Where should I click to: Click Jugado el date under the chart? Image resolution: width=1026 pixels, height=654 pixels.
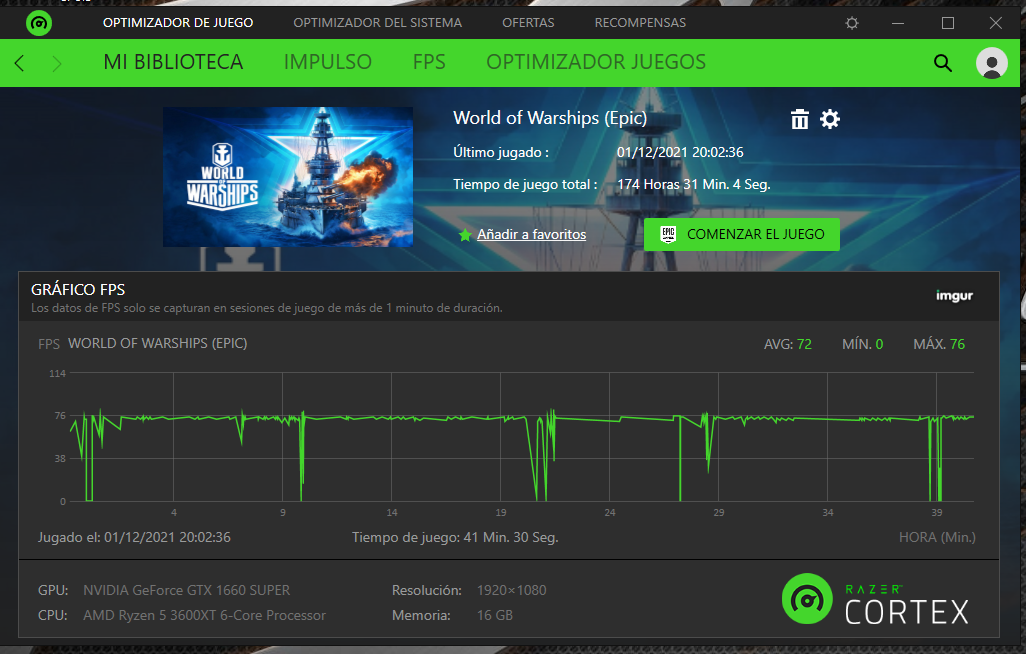[x=134, y=537]
